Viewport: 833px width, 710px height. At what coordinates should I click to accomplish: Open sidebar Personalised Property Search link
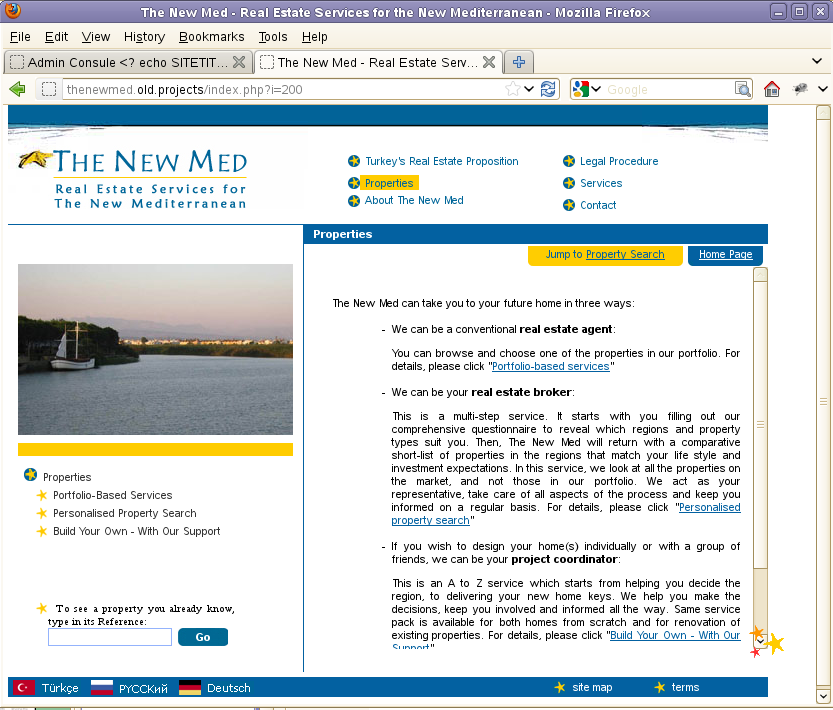[124, 513]
